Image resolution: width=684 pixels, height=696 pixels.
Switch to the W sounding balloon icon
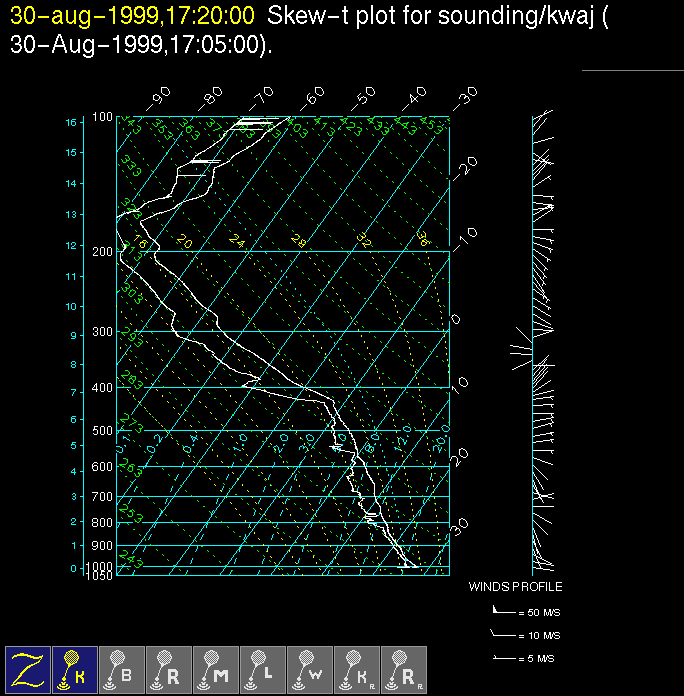tap(310, 669)
